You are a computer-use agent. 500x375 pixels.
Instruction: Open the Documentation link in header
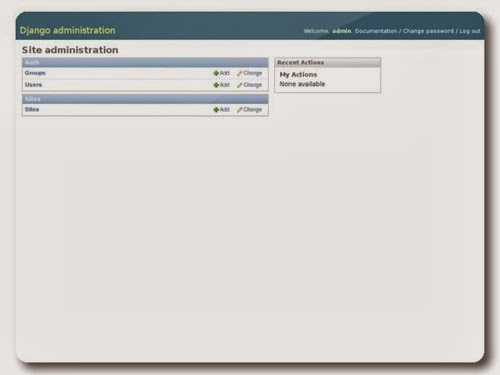pyautogui.click(x=376, y=31)
